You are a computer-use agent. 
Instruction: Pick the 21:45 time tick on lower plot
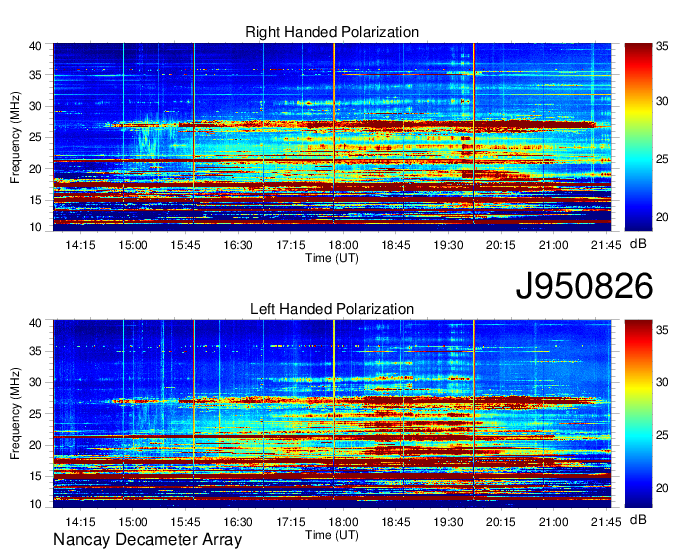[x=606, y=522]
